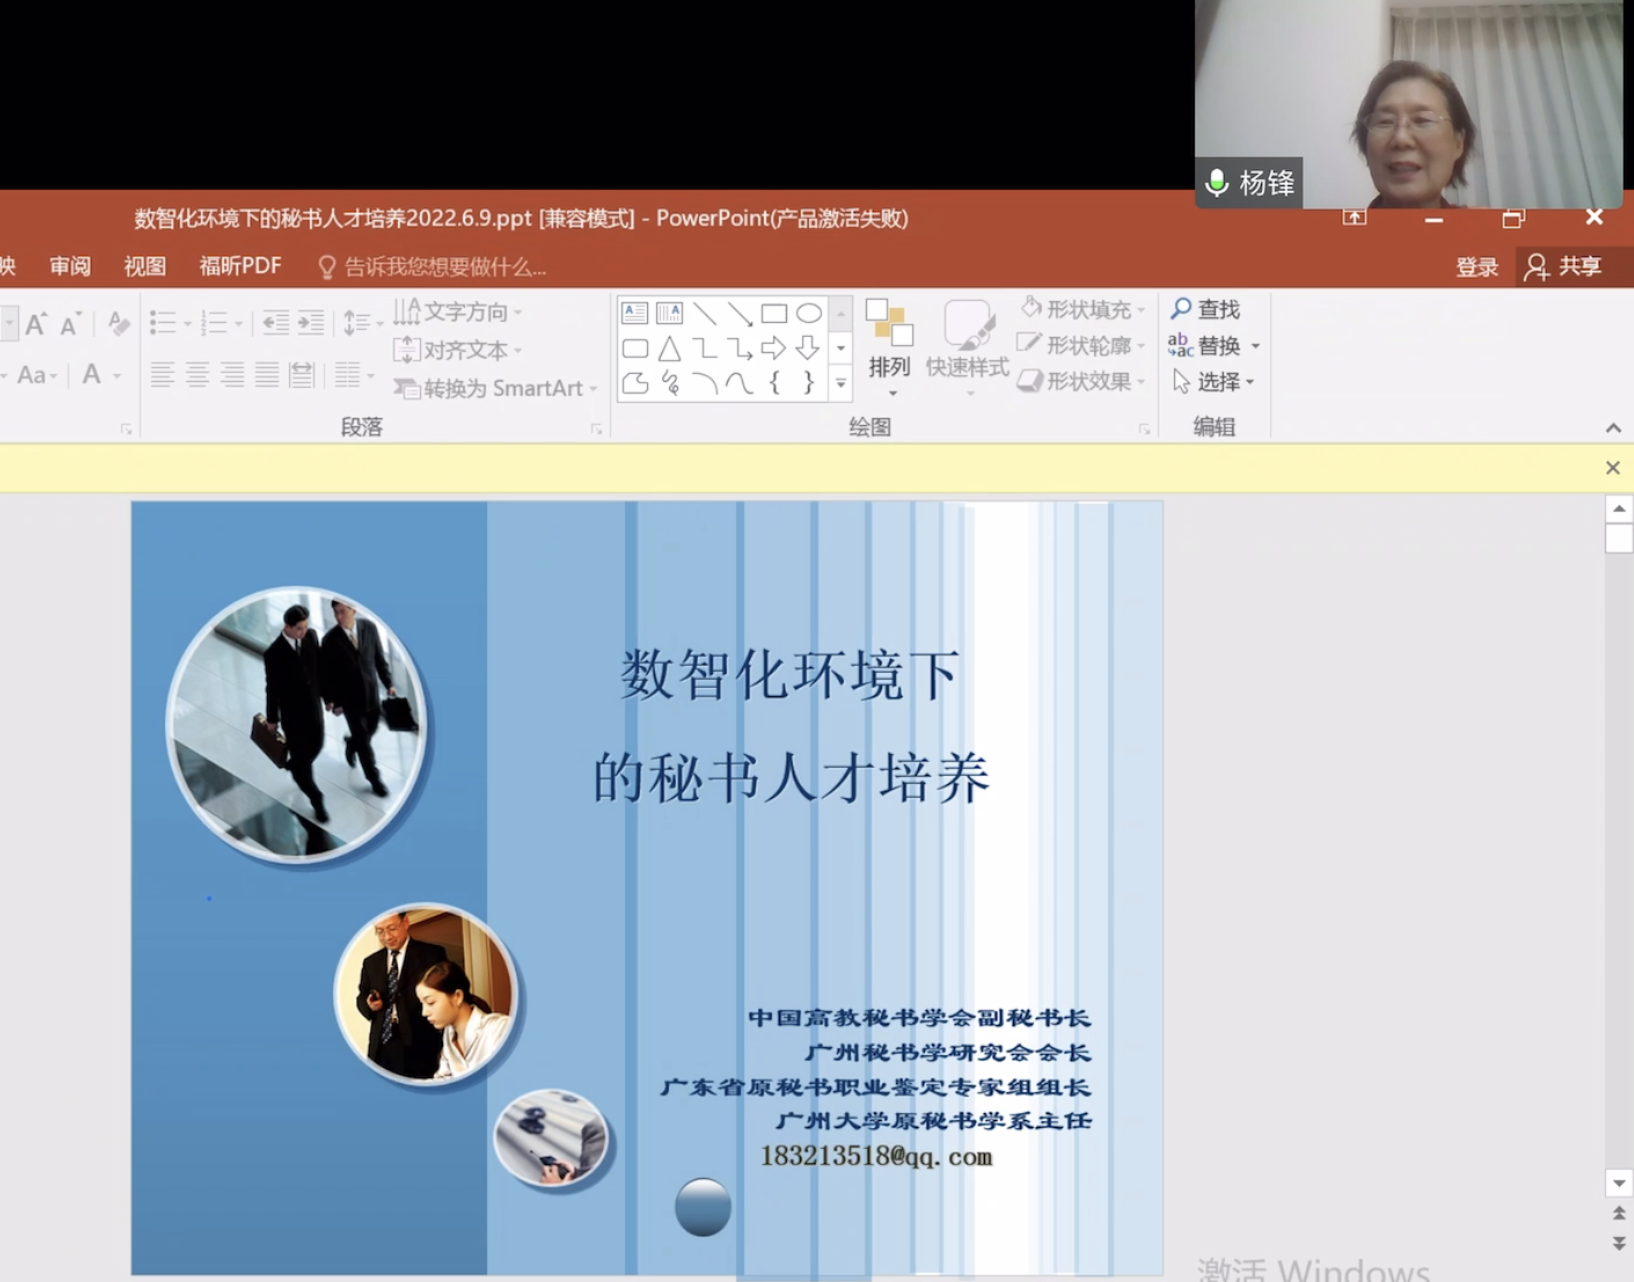Screen dimensions: 1634x1282
Task: Click the 共享 share button
Action: click(x=1566, y=266)
